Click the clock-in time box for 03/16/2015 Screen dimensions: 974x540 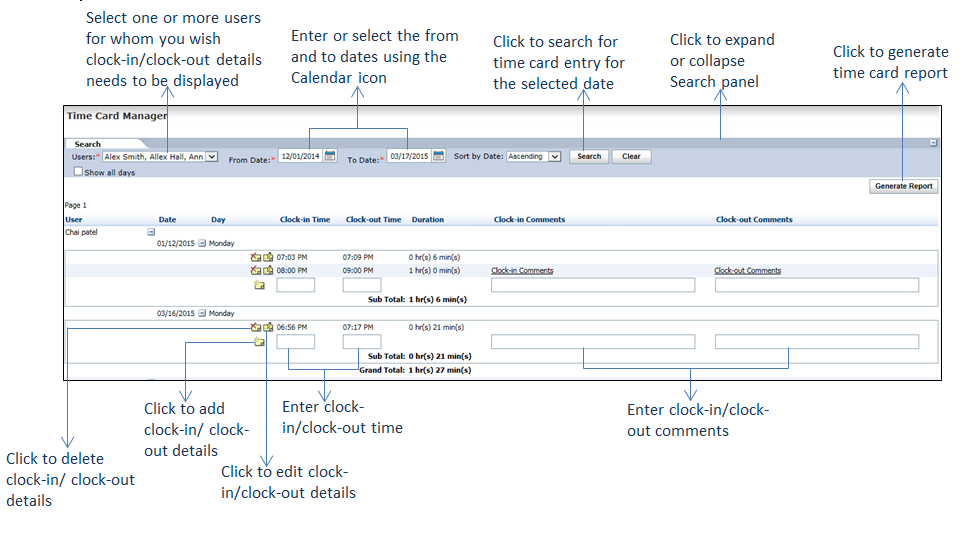point(296,342)
